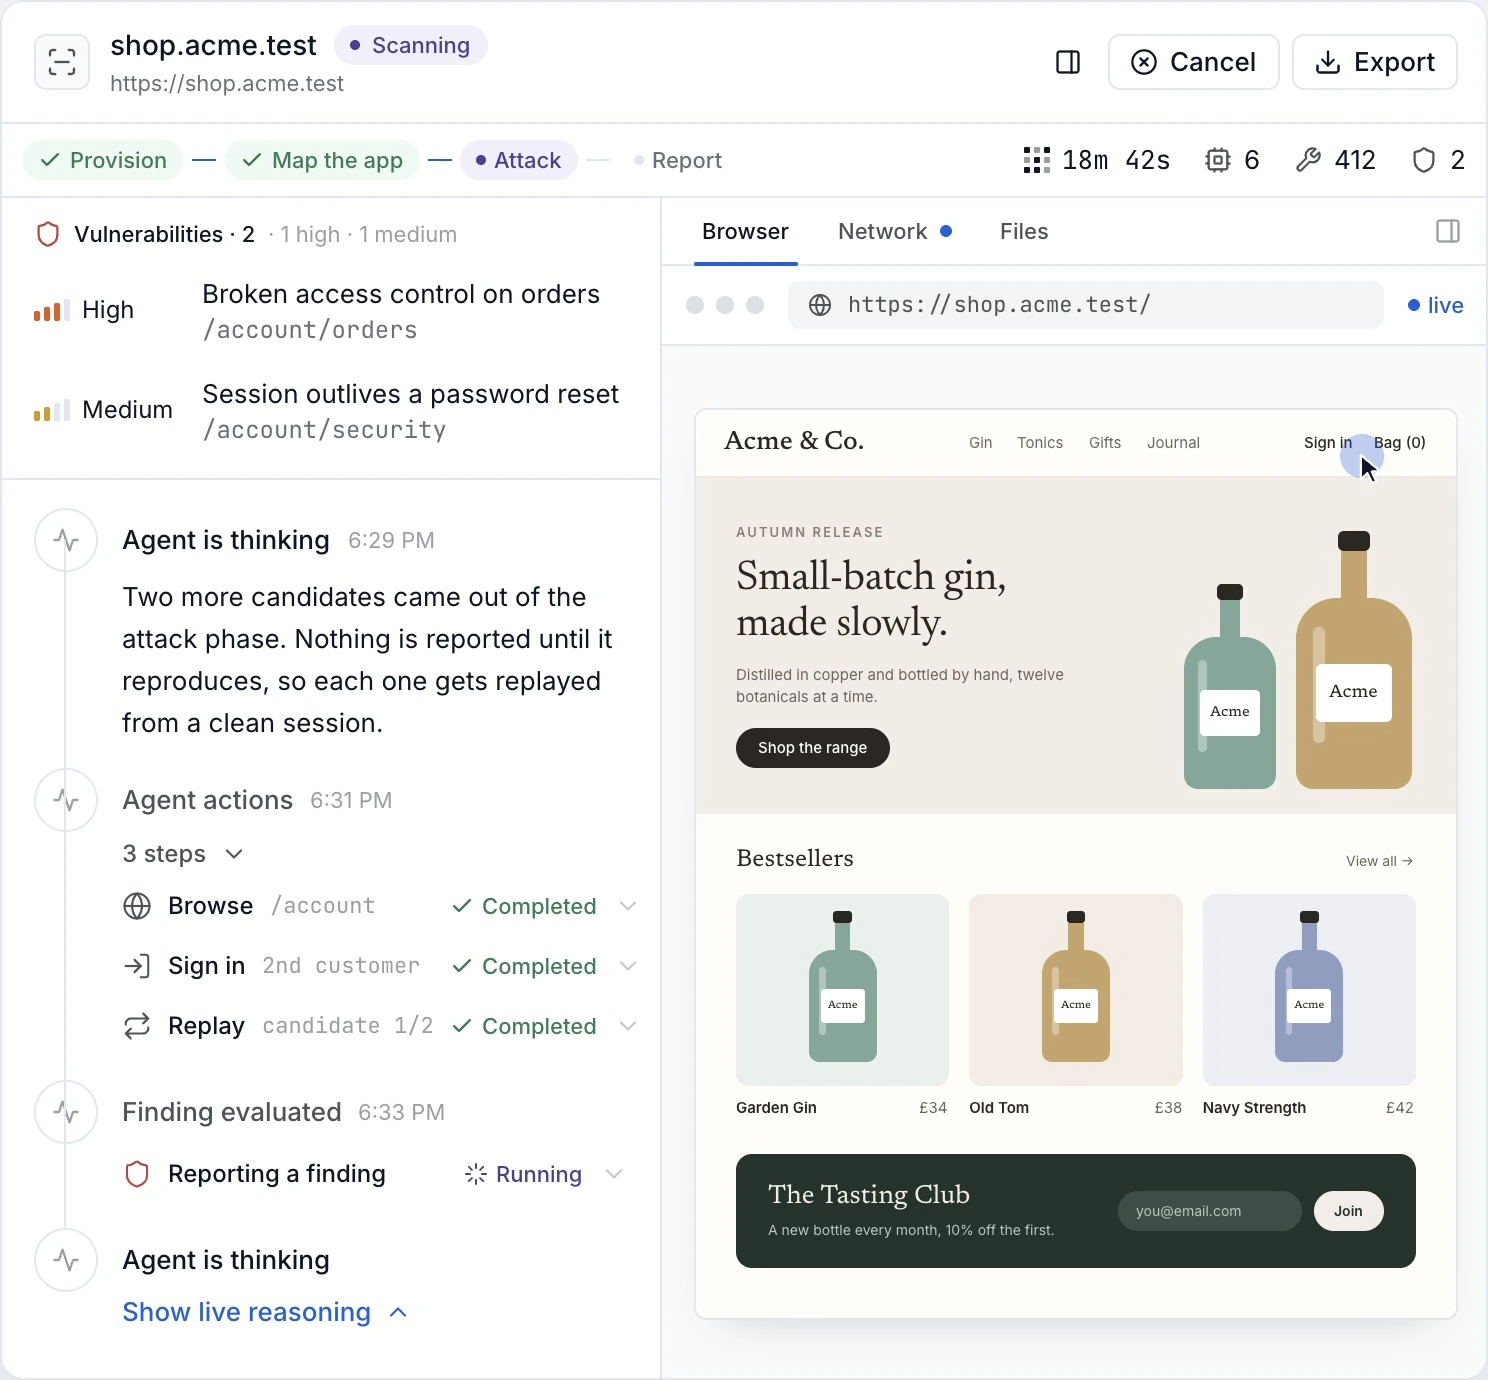Click the elapsed time grid icon
The height and width of the screenshot is (1380, 1488).
point(1037,160)
